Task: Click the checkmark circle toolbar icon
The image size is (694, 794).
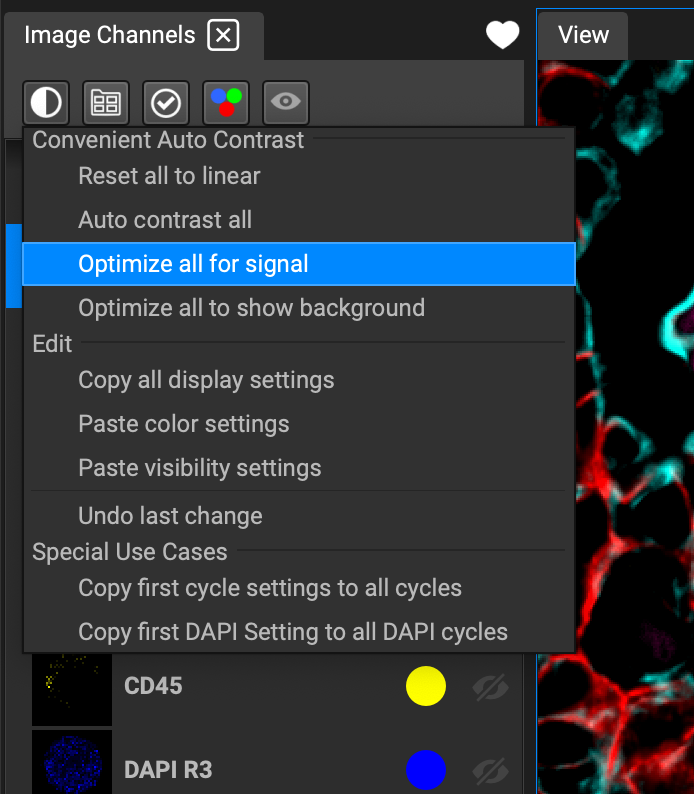Action: click(166, 103)
